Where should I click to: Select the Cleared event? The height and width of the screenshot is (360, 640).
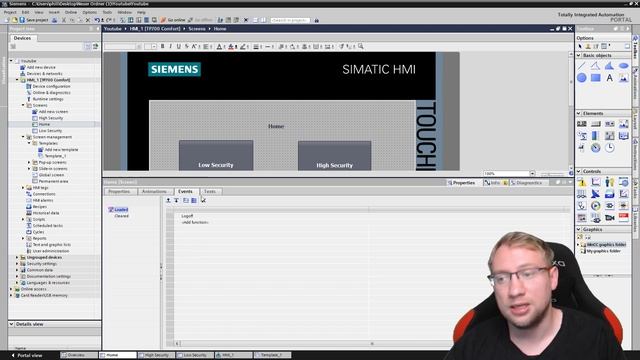[122, 216]
